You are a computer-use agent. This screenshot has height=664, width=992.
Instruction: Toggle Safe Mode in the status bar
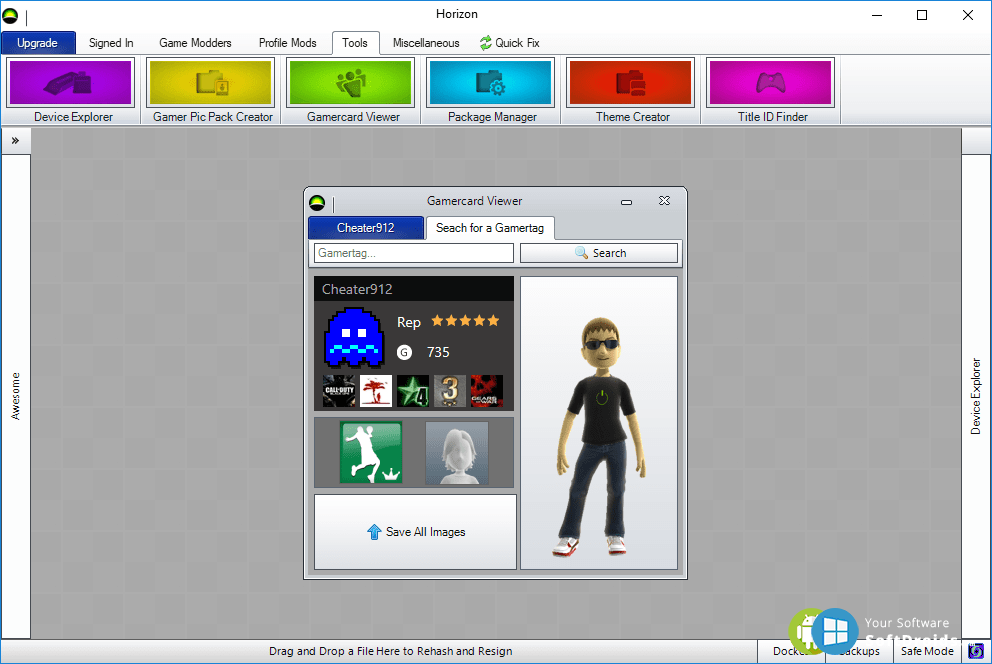[x=927, y=651]
